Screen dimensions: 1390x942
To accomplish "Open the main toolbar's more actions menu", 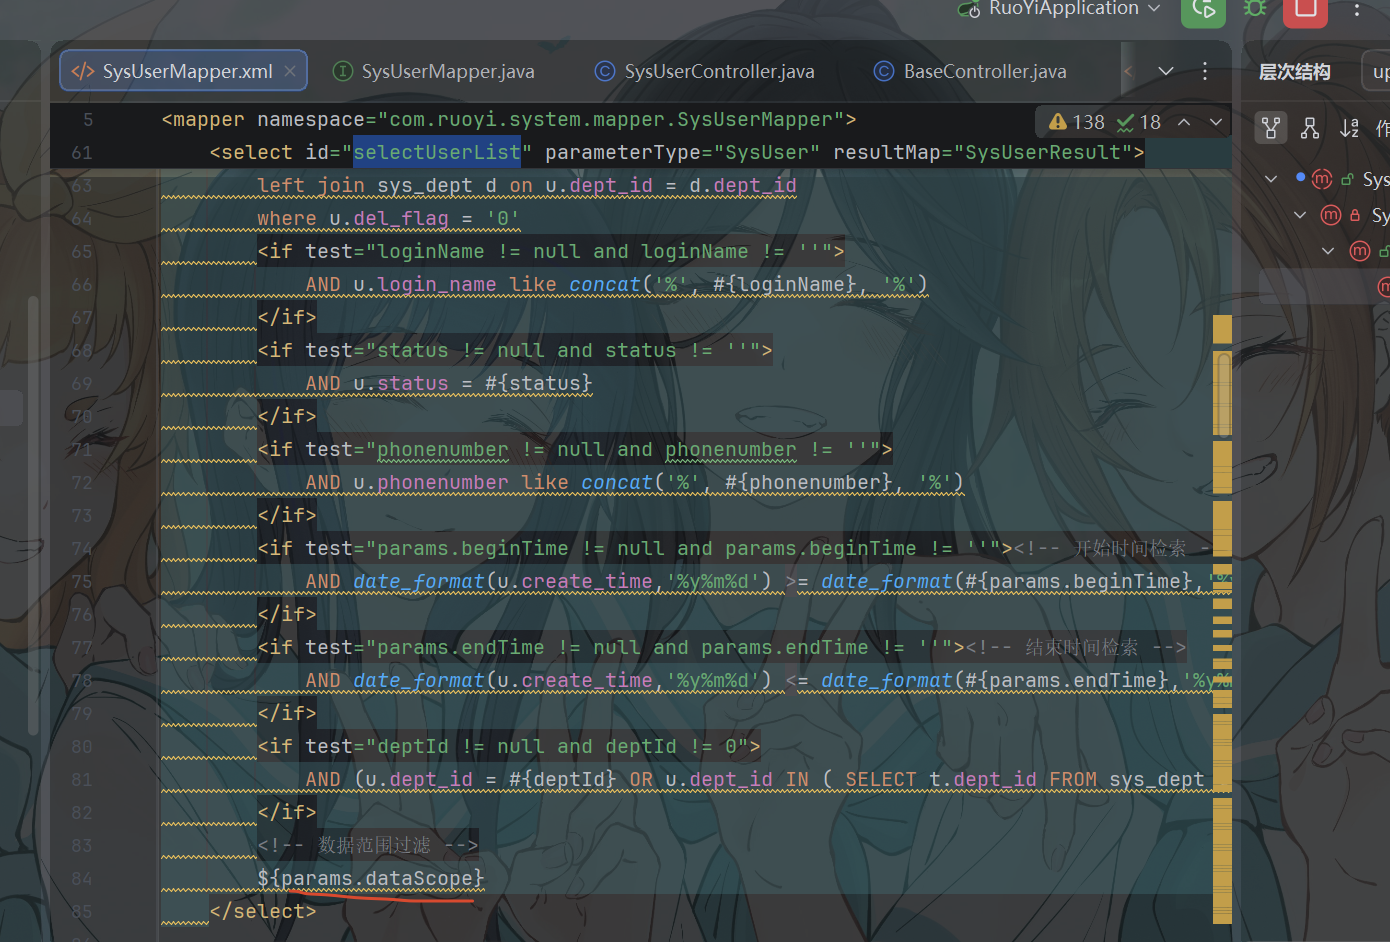I will (x=1356, y=10).
